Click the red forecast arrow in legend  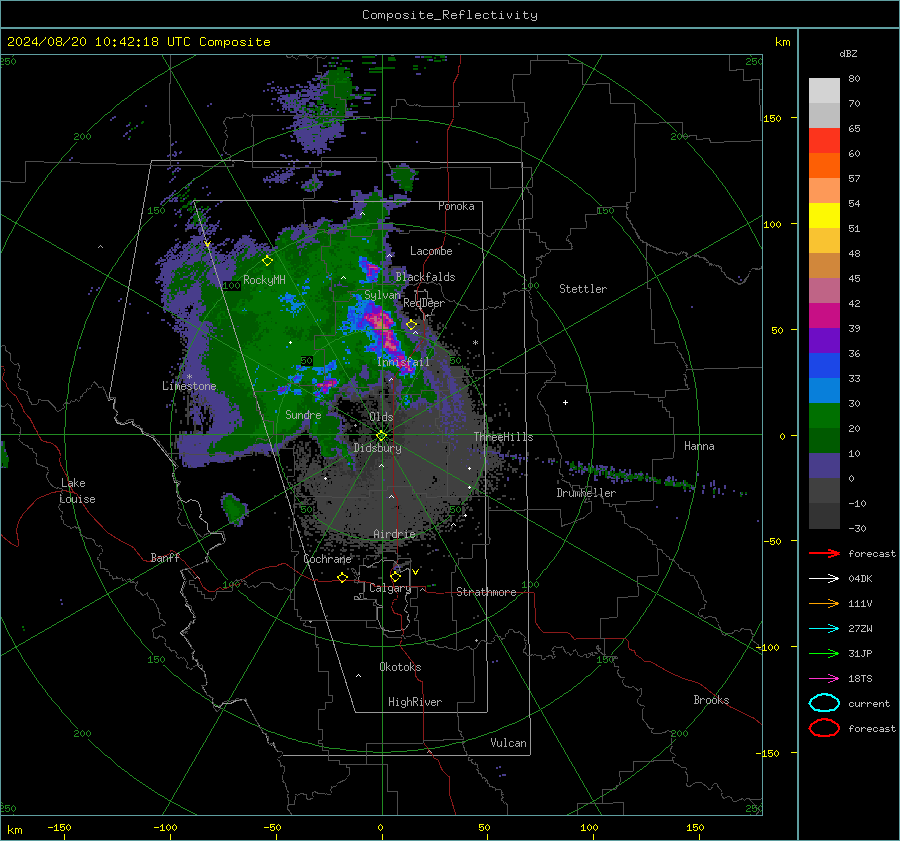coord(824,553)
